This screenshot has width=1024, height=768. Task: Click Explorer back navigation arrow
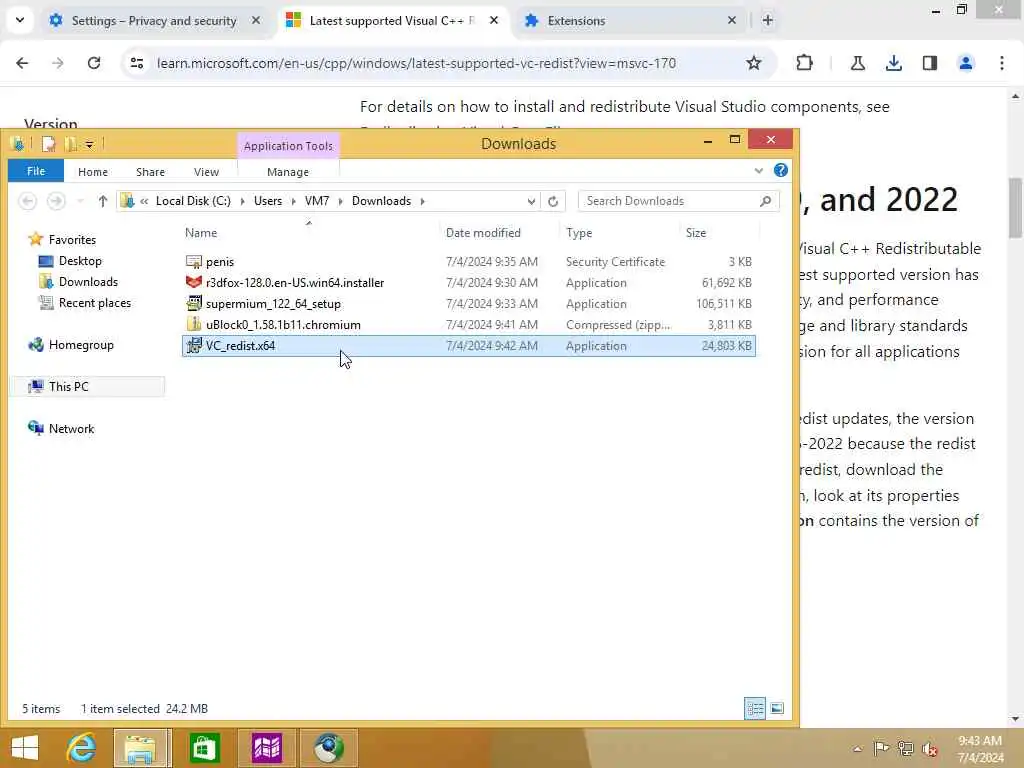27,201
